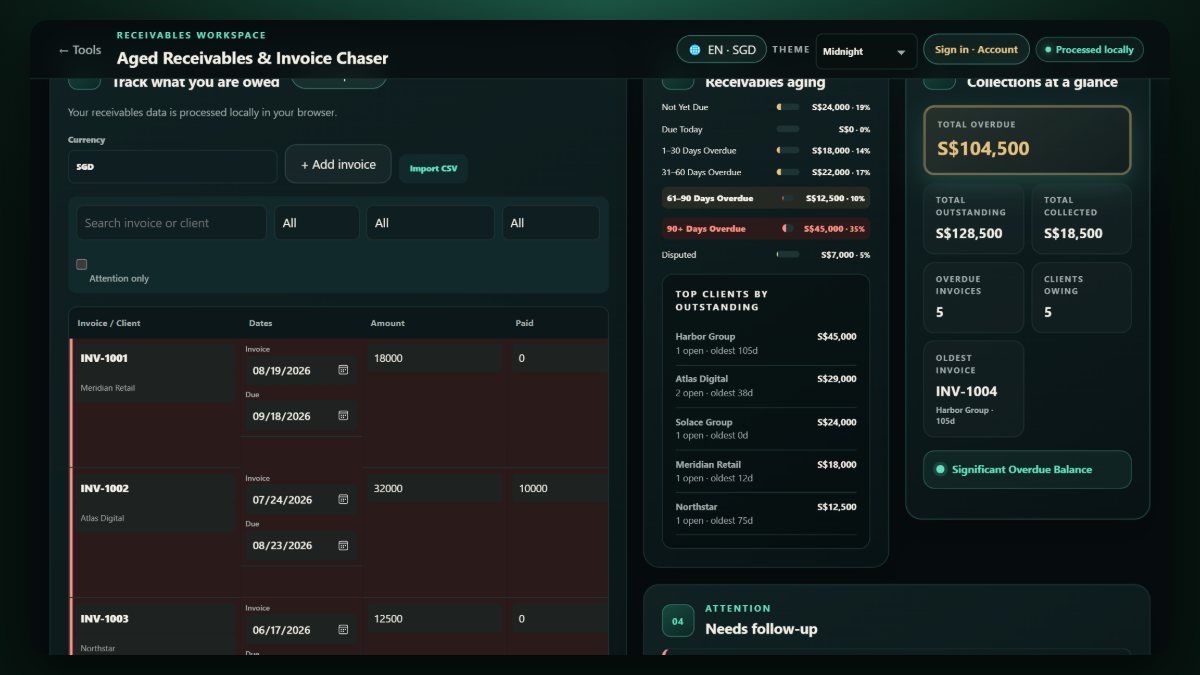This screenshot has width=1200, height=675.
Task: Click Import CSV button
Action: pos(433,168)
